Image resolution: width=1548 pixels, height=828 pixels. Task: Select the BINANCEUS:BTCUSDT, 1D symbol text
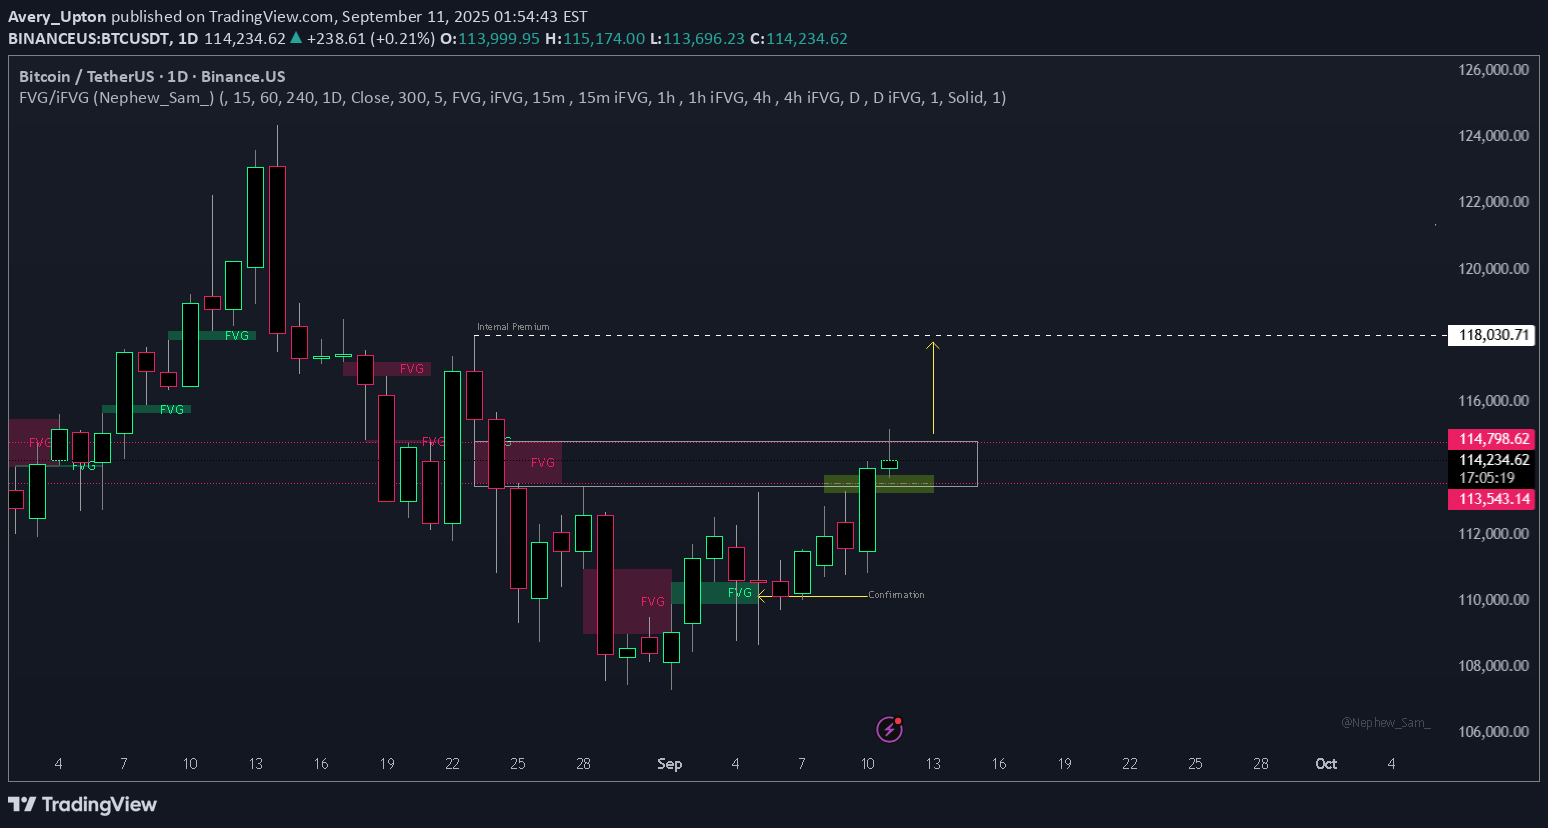point(103,39)
